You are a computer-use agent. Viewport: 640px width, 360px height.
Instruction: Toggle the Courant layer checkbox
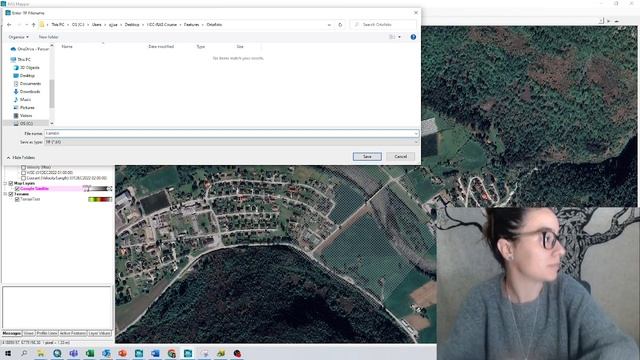pyautogui.click(x=24, y=178)
